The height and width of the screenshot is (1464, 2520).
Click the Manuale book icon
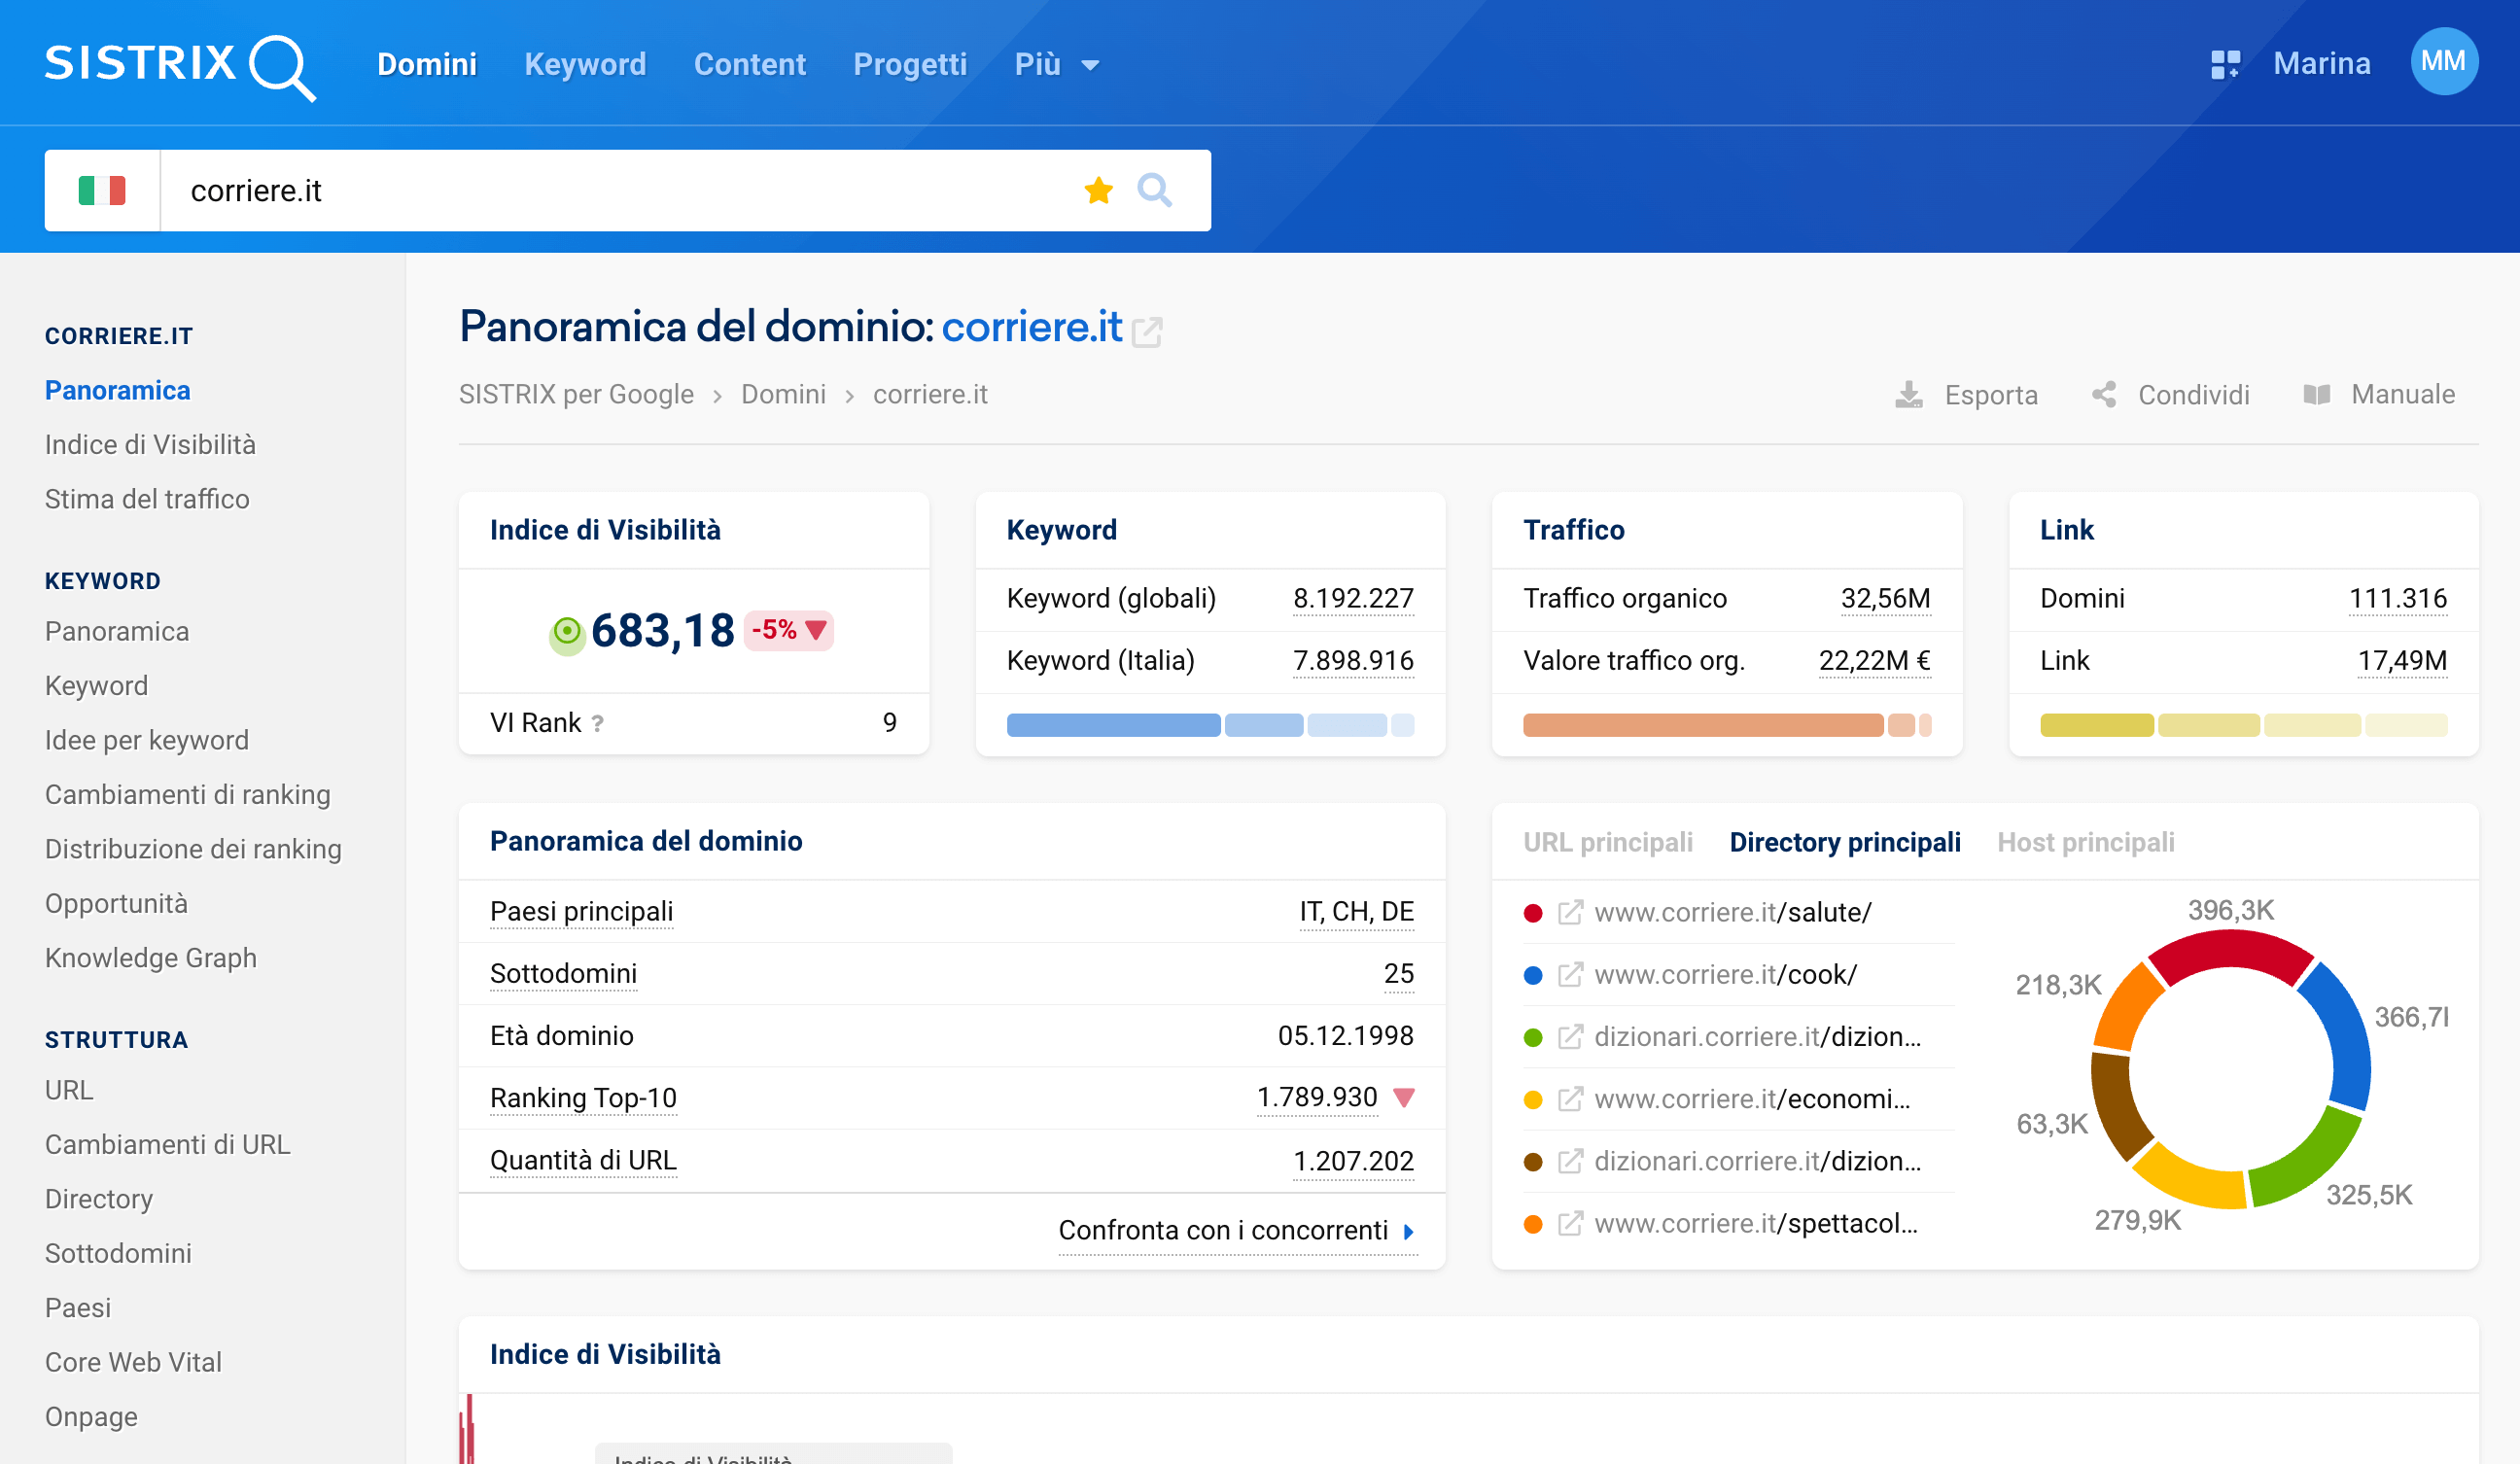click(2316, 395)
